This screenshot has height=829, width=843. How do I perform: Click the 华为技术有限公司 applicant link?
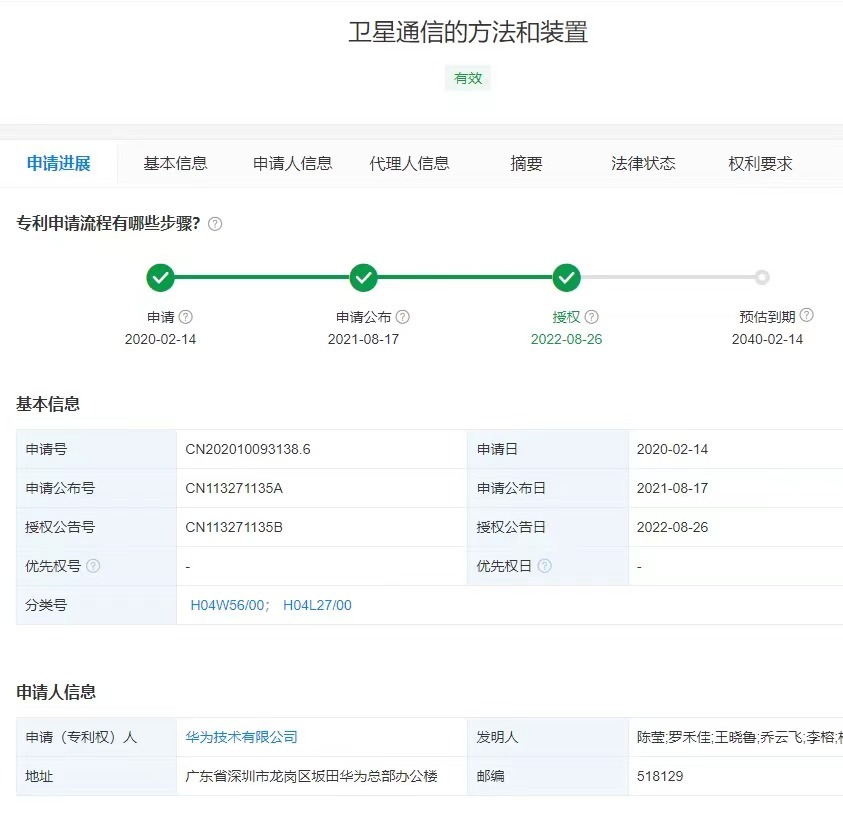(x=241, y=737)
